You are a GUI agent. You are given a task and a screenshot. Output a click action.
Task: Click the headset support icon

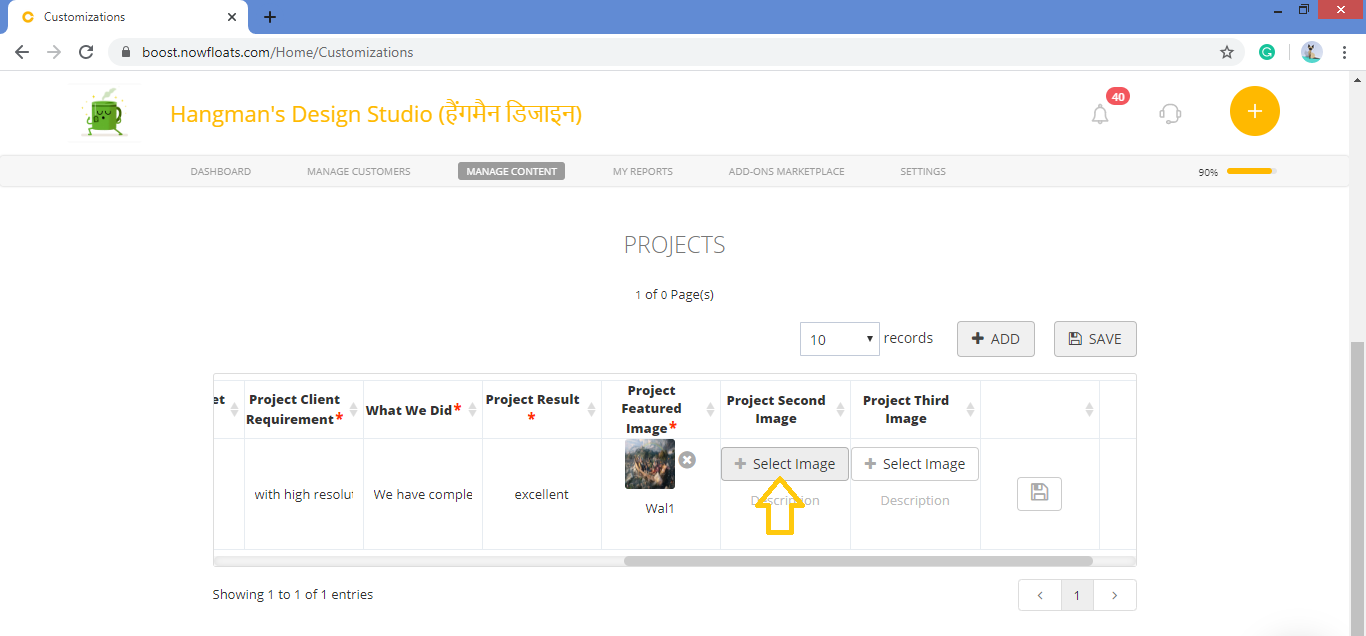[x=1169, y=113]
